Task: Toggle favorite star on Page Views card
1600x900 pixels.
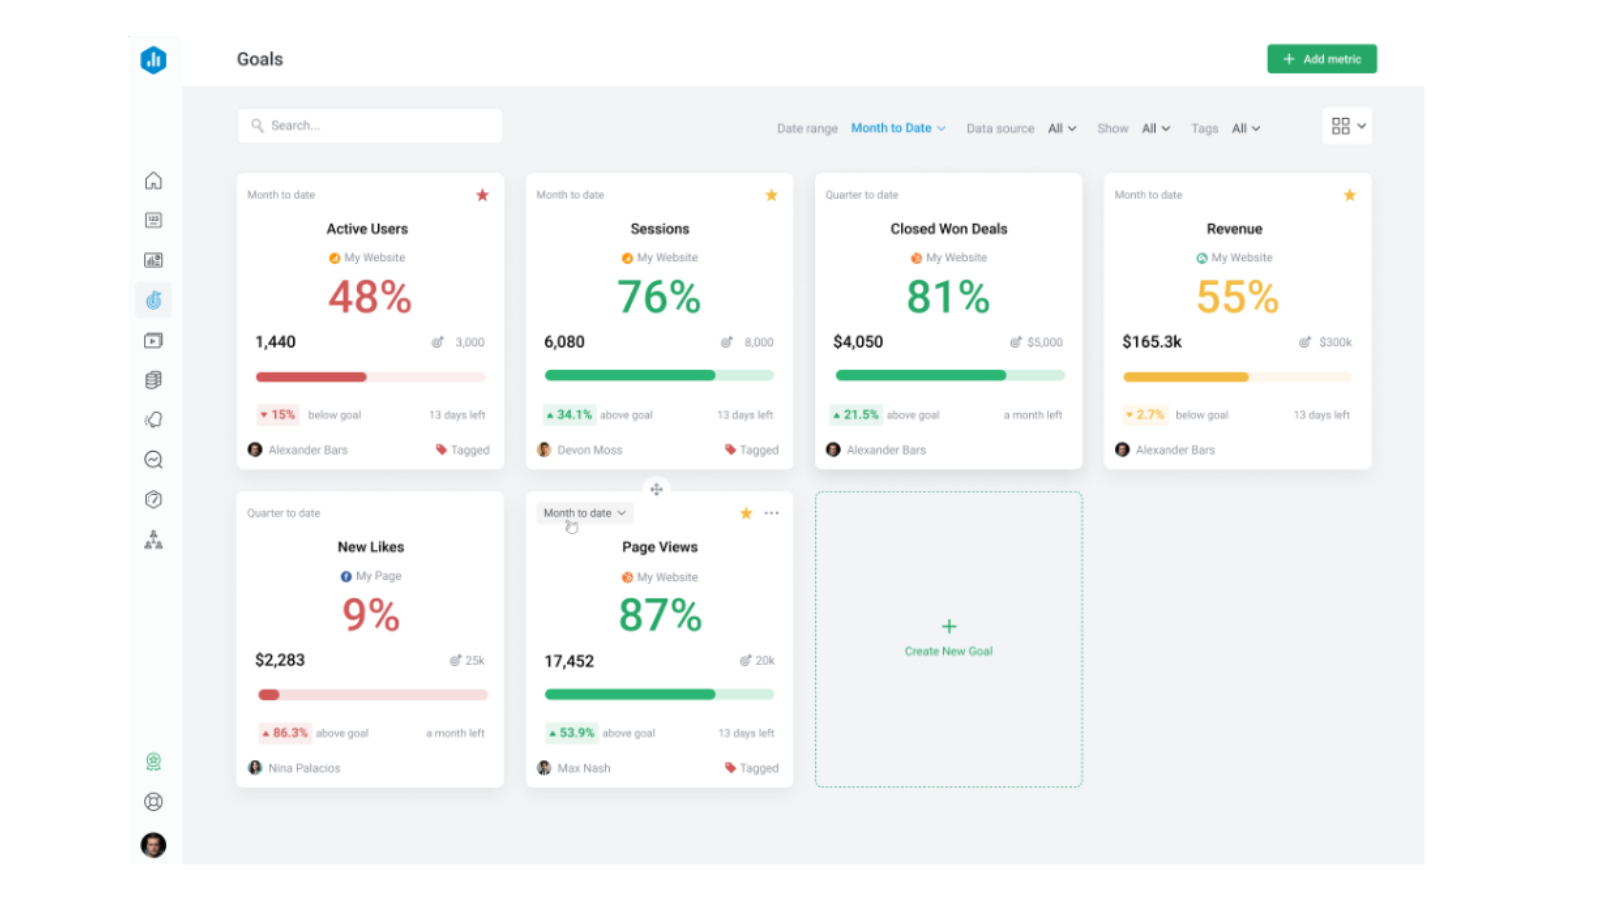Action: [745, 513]
